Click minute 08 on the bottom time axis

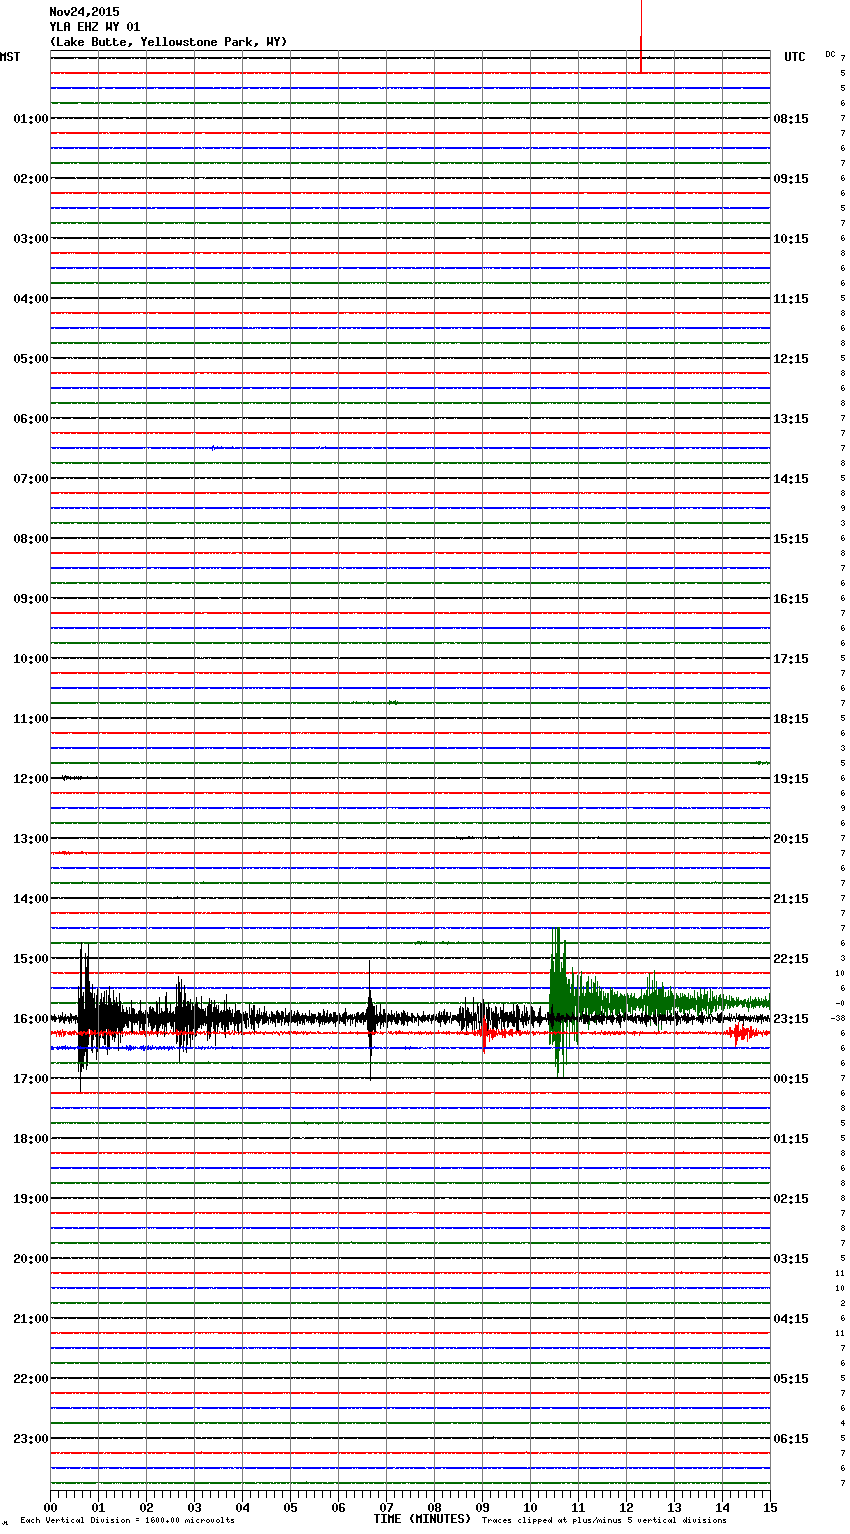(434, 1507)
